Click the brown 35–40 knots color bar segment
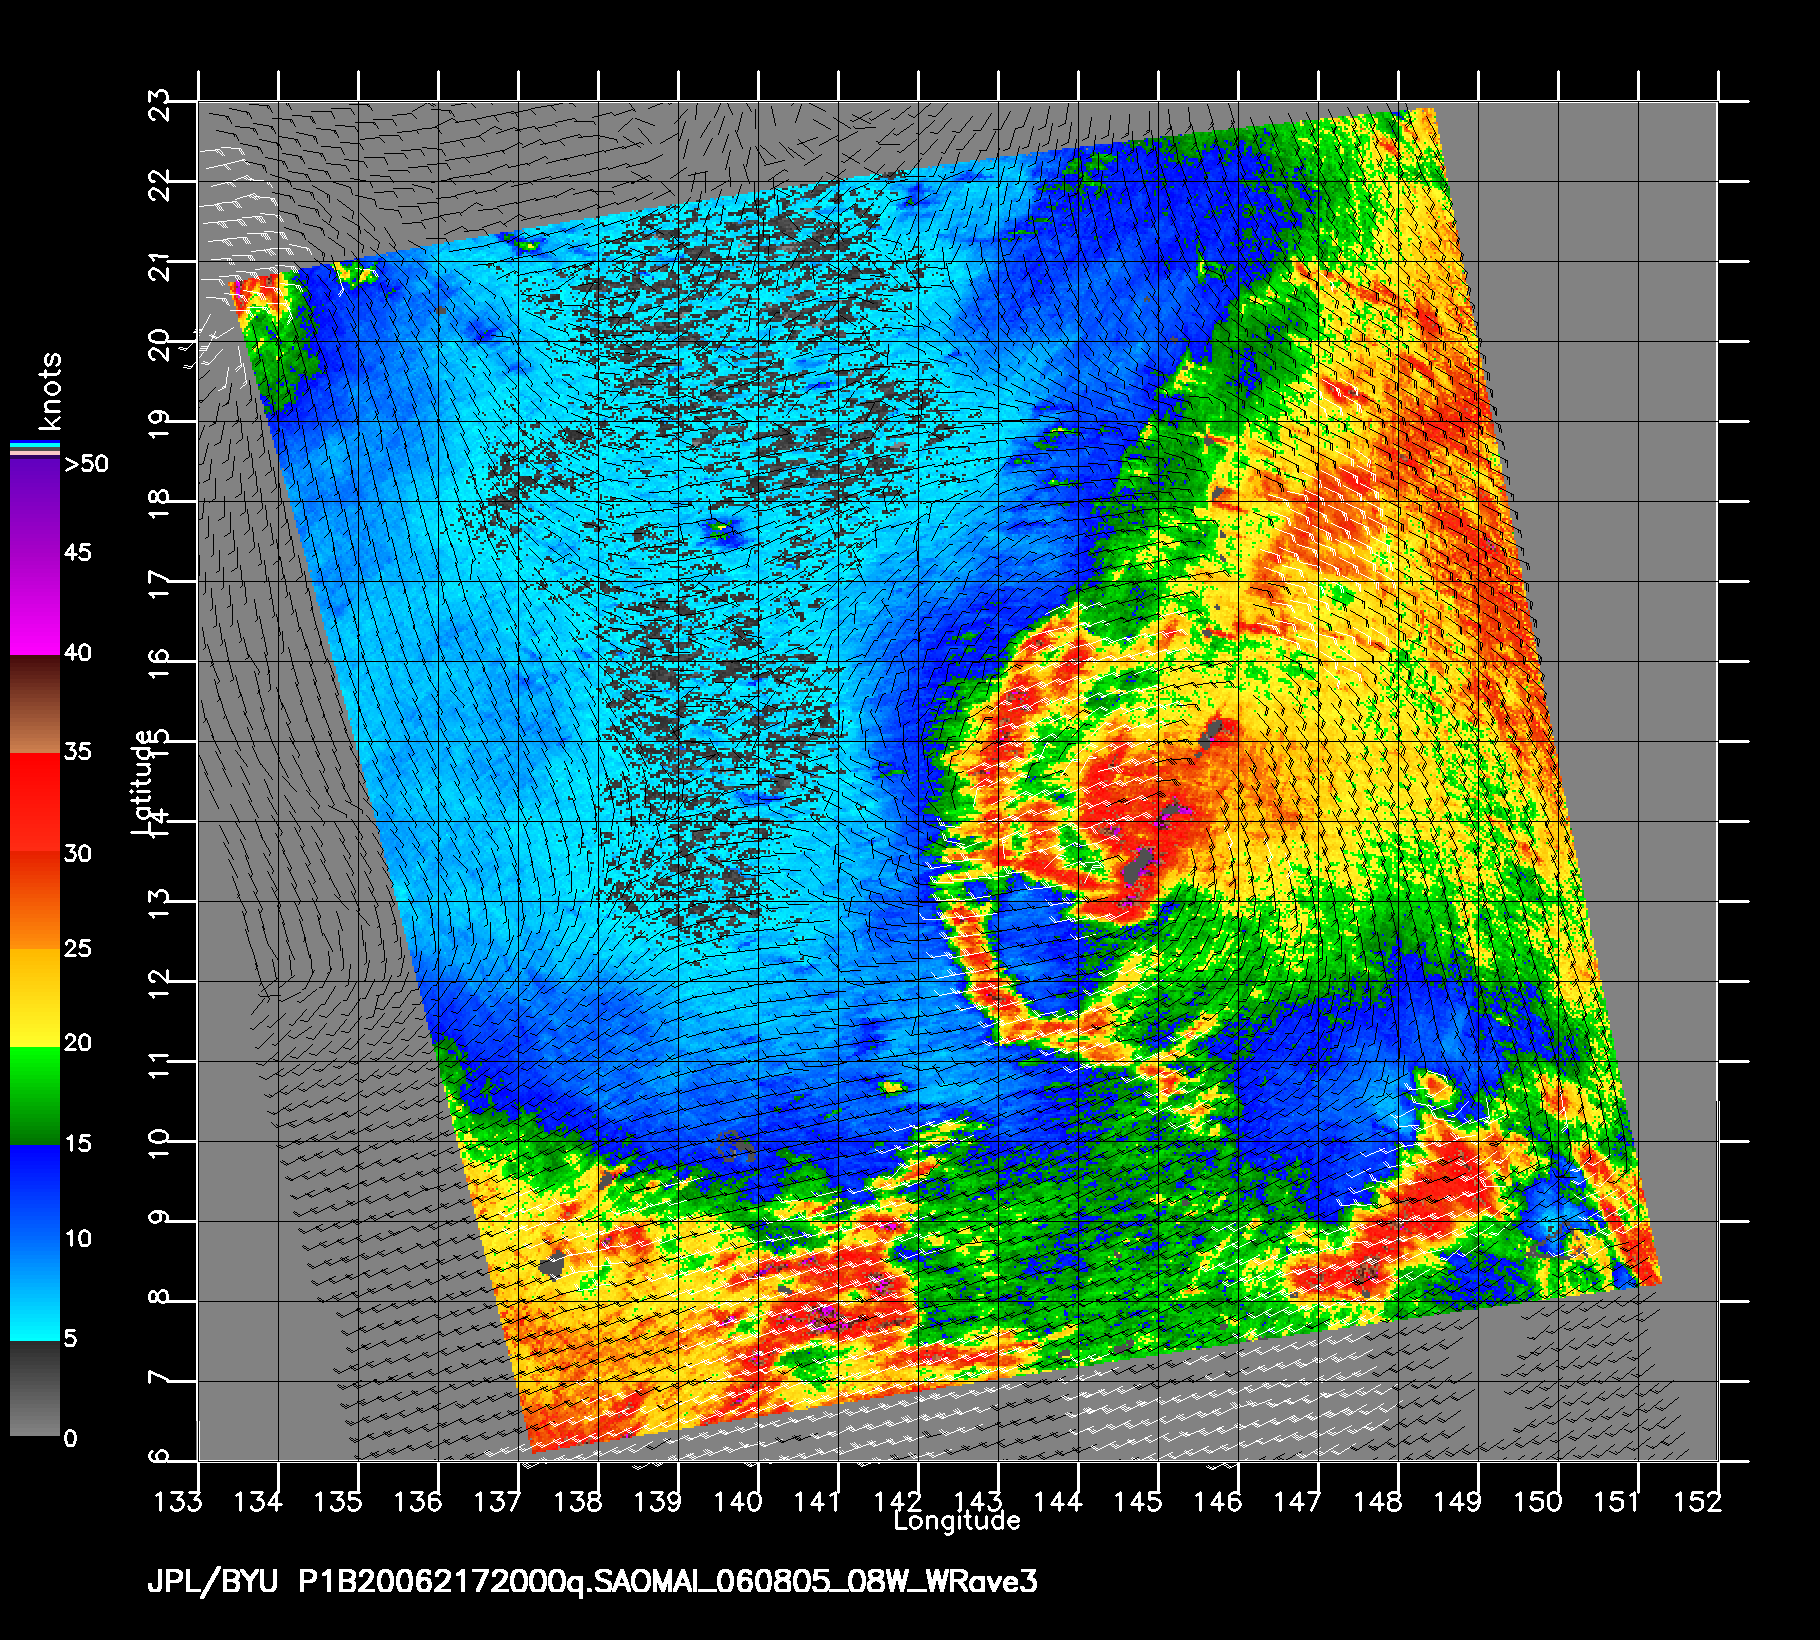Viewport: 1820px width, 1640px height. [35, 704]
